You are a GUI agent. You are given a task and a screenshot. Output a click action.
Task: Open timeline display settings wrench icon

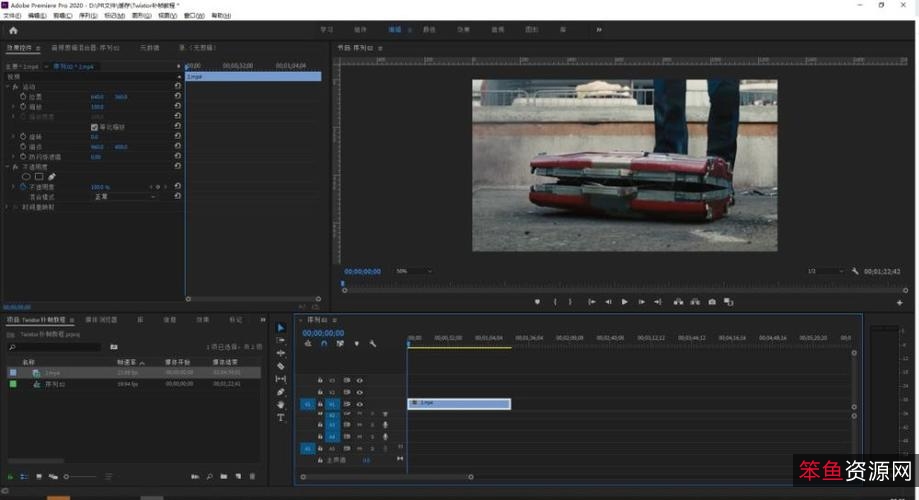point(372,344)
